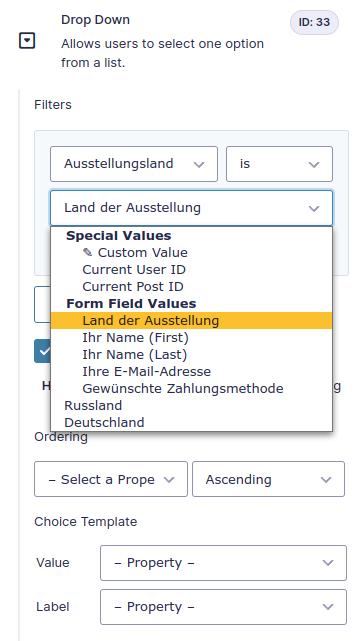Collapse the Land der Ausstellung value dropdown
360x641 pixels.
point(191,208)
